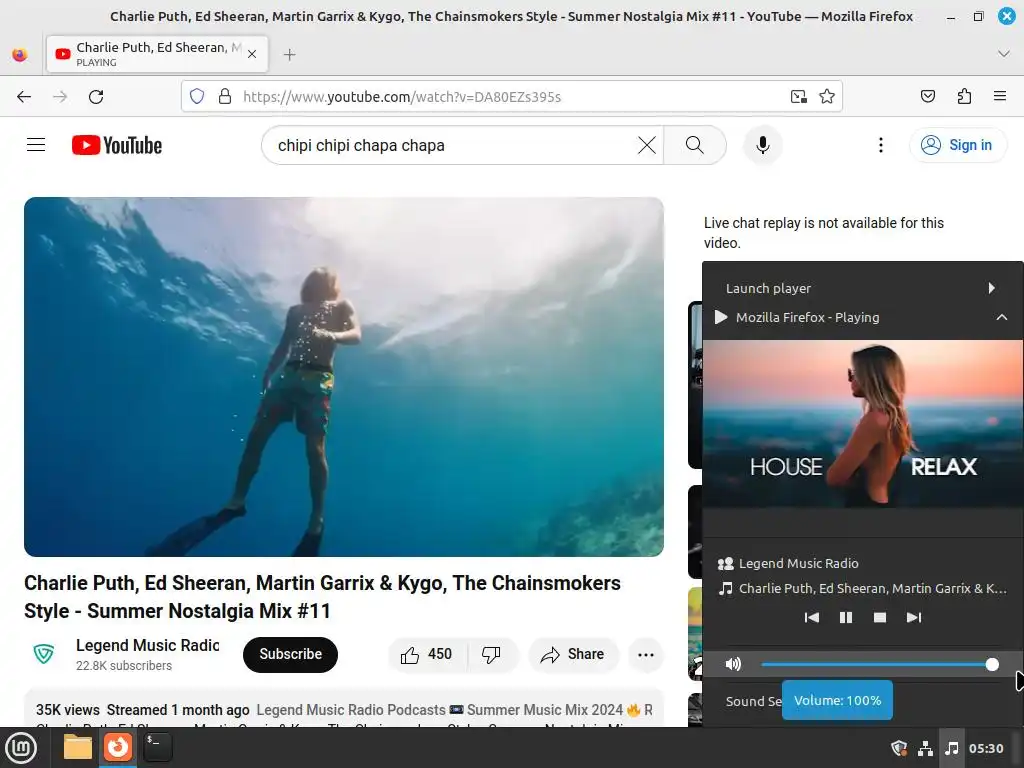Open the YouTube guide hamburger menu

pyautogui.click(x=36, y=144)
